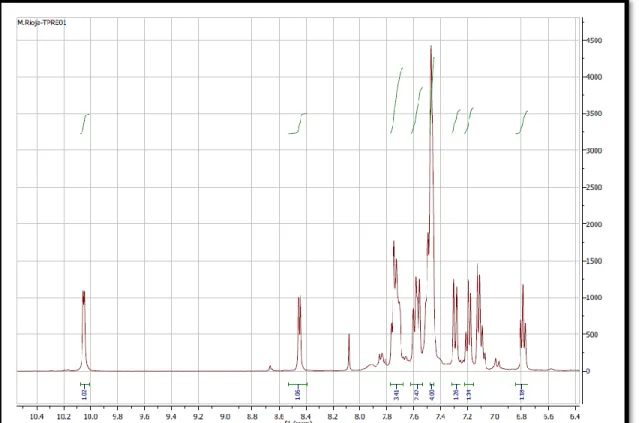The height and width of the screenshot is (423, 639).
Task: Click the 4500 label on intensity axis
Action: 594,40
